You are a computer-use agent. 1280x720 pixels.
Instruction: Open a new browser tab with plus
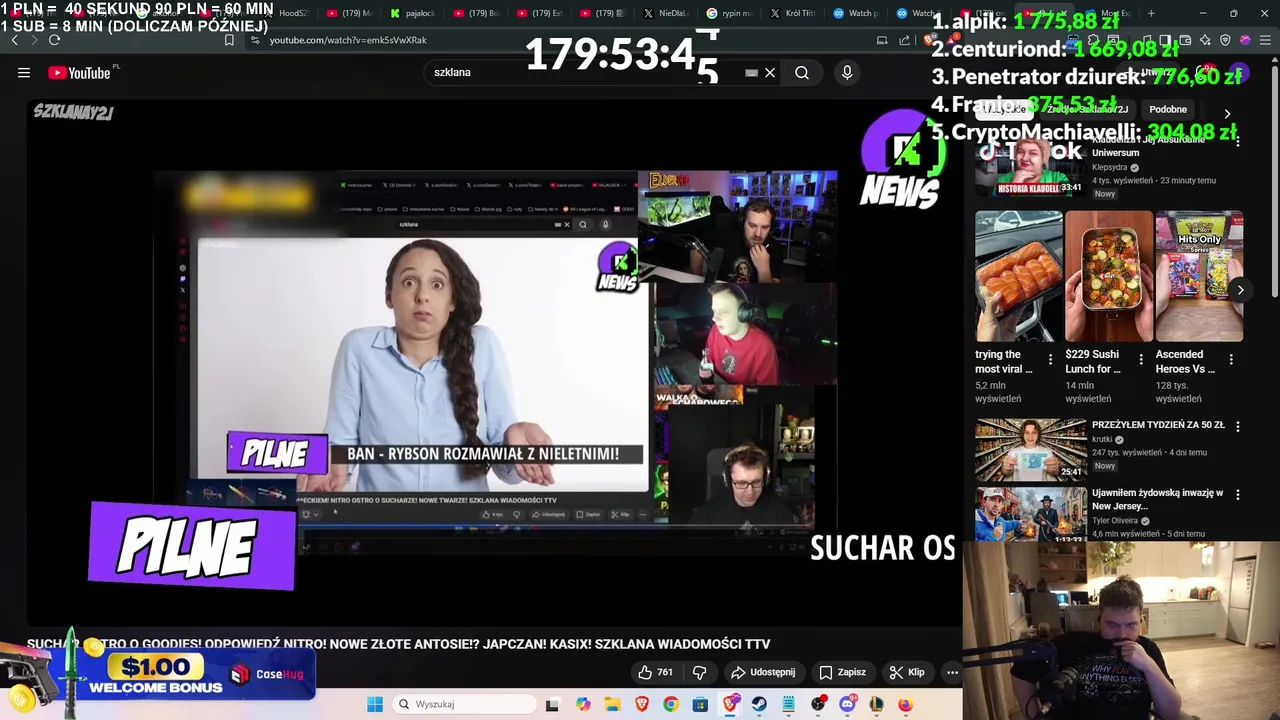tap(1151, 13)
